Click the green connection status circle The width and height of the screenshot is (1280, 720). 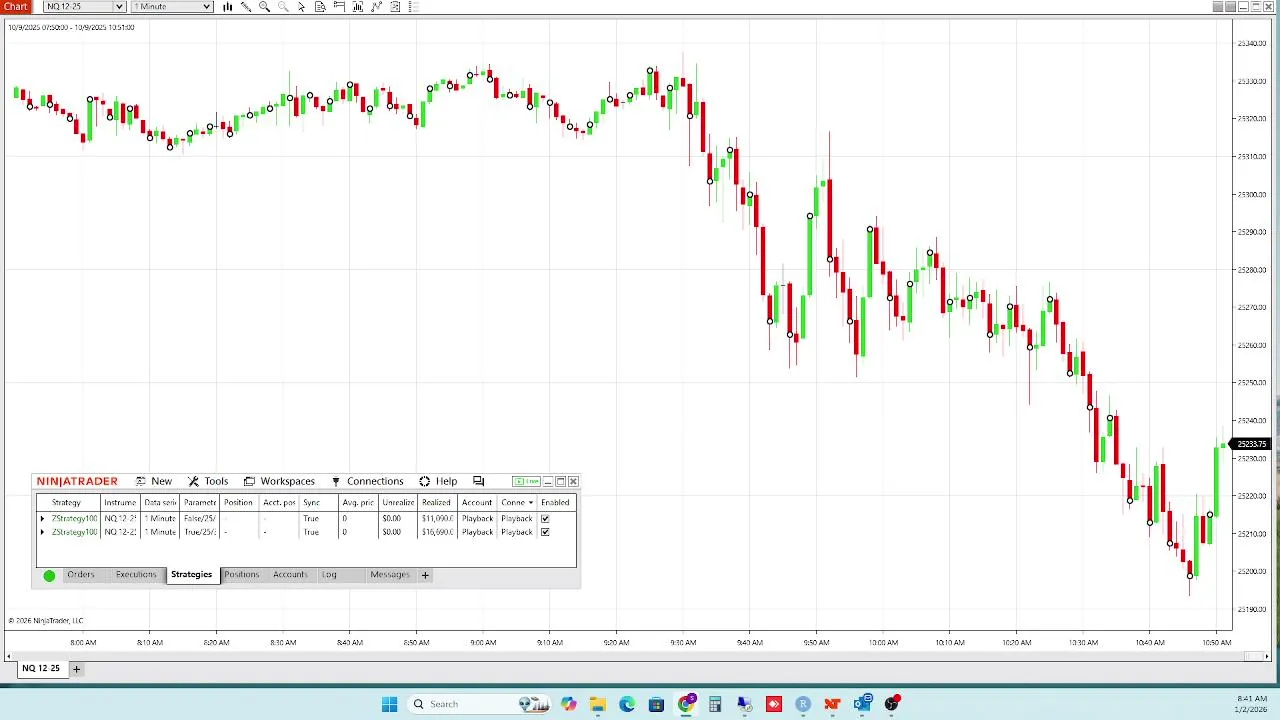pyautogui.click(x=49, y=575)
